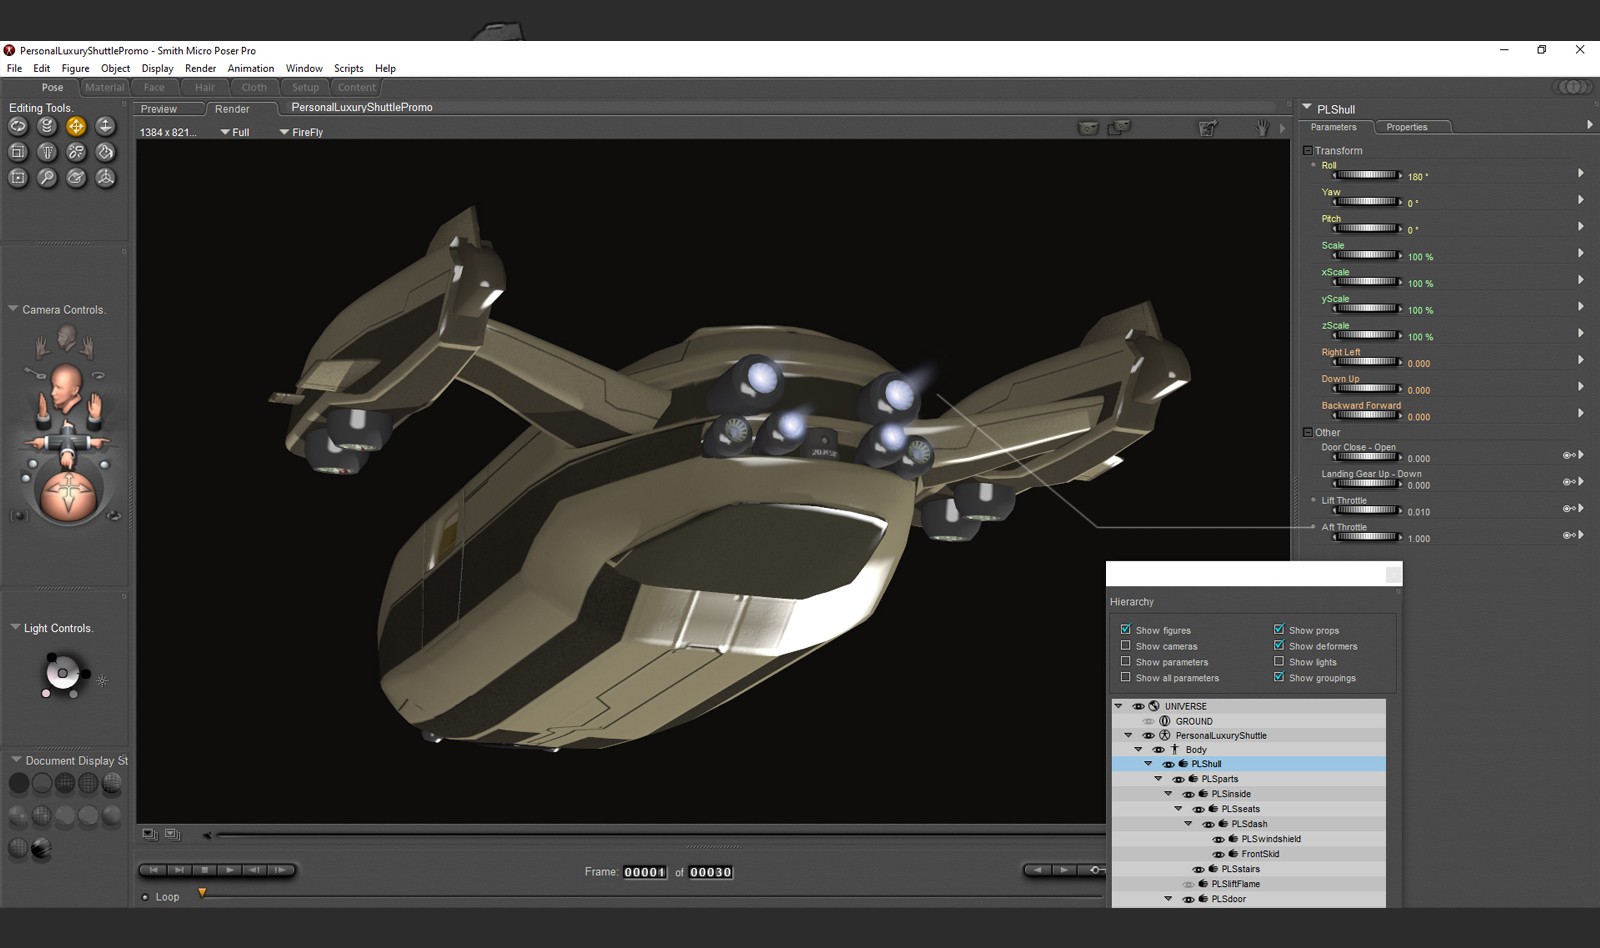Click the Aft Throttle parameter dial

tap(1366, 537)
